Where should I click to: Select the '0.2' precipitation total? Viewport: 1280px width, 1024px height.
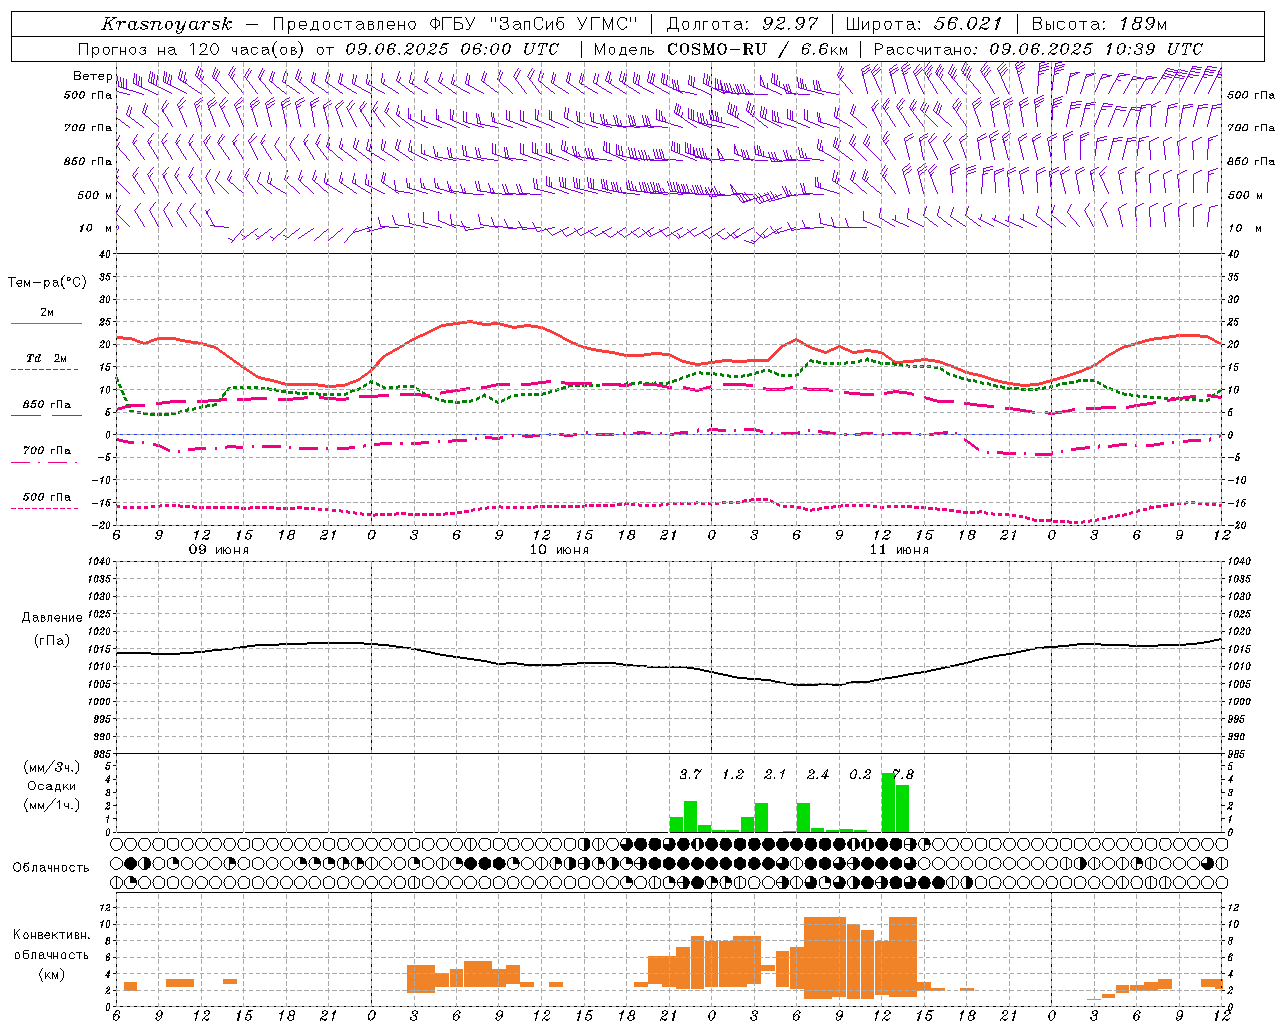860,774
